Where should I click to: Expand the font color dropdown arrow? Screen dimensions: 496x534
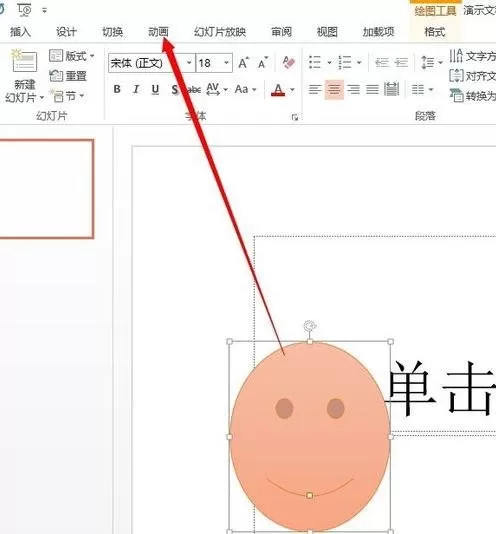[292, 90]
